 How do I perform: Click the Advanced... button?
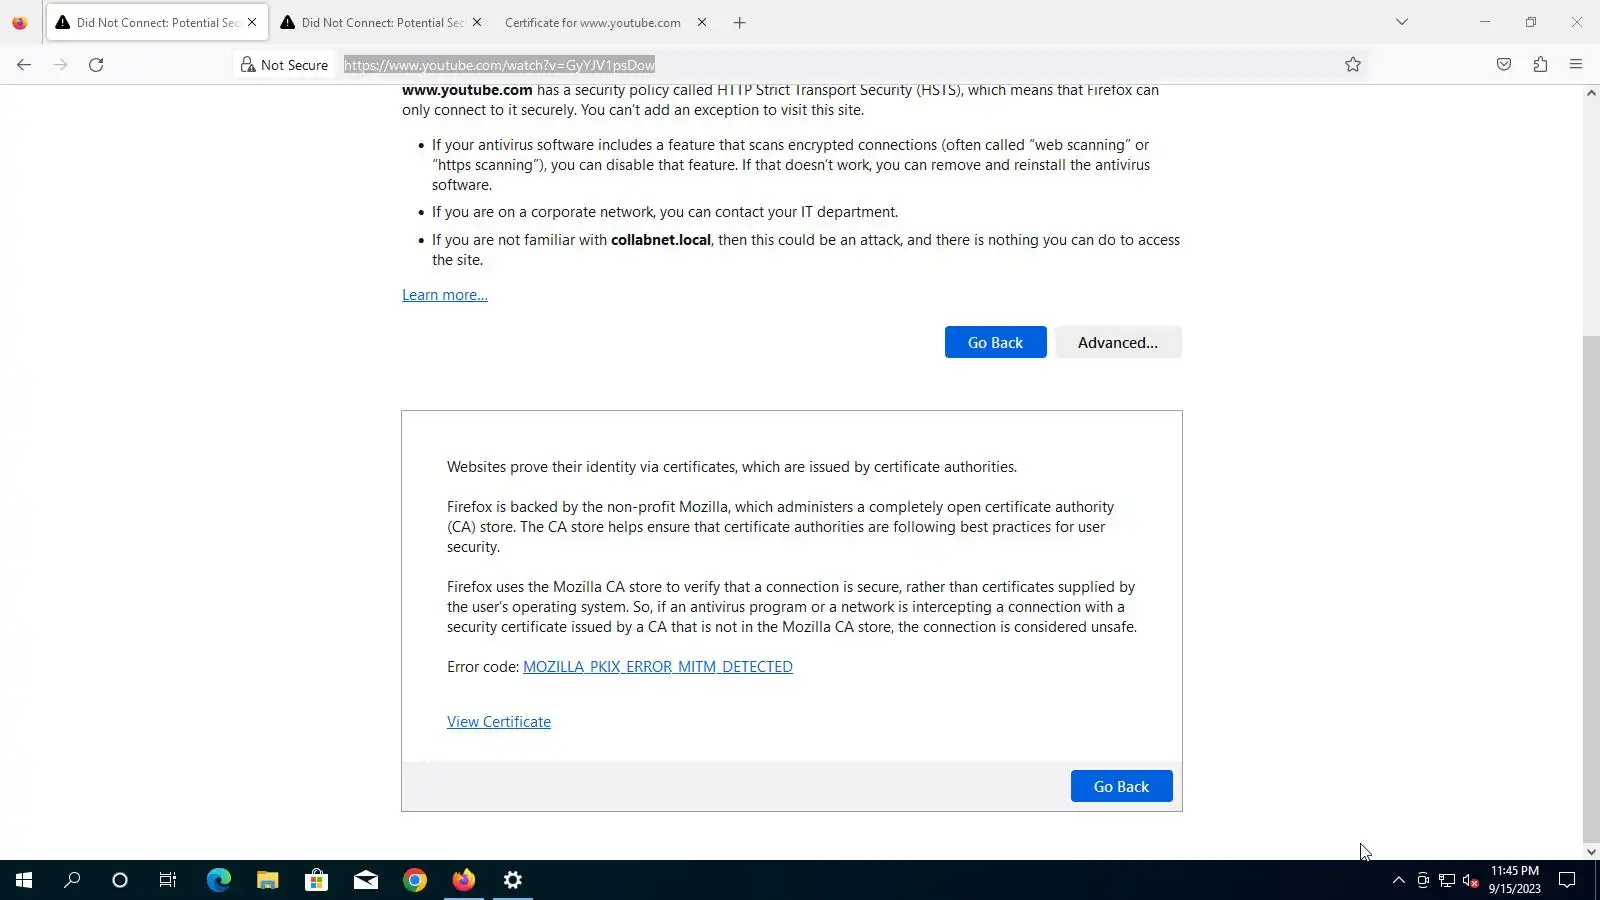click(x=1118, y=342)
